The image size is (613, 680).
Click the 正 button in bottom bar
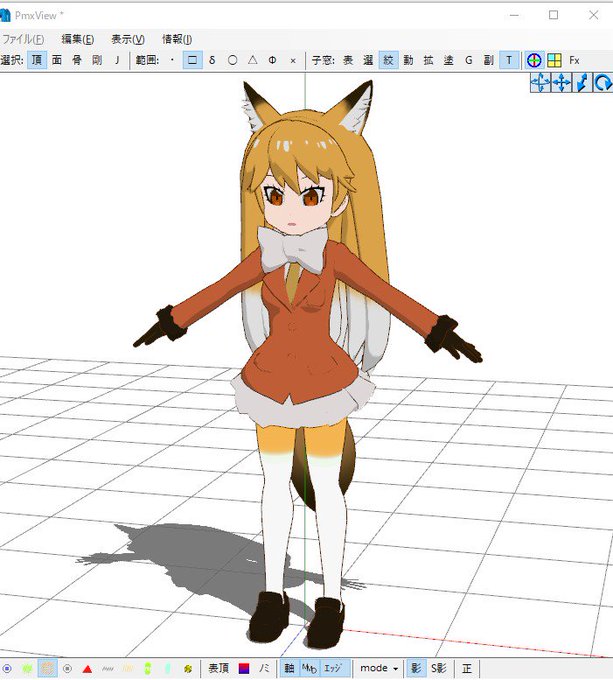tap(467, 669)
